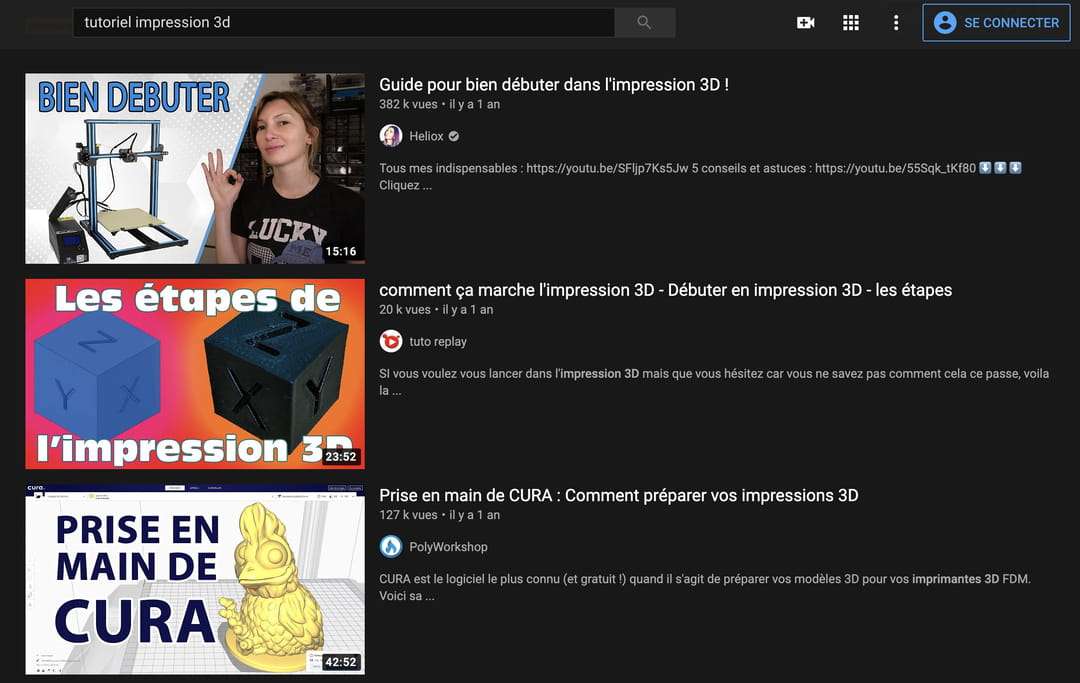Open the 'BIEN DEBUTER' video thumbnail
The width and height of the screenshot is (1080, 683).
[195, 169]
